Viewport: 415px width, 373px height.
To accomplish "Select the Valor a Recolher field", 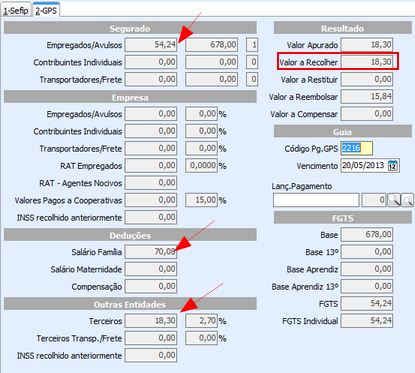I will [x=367, y=62].
